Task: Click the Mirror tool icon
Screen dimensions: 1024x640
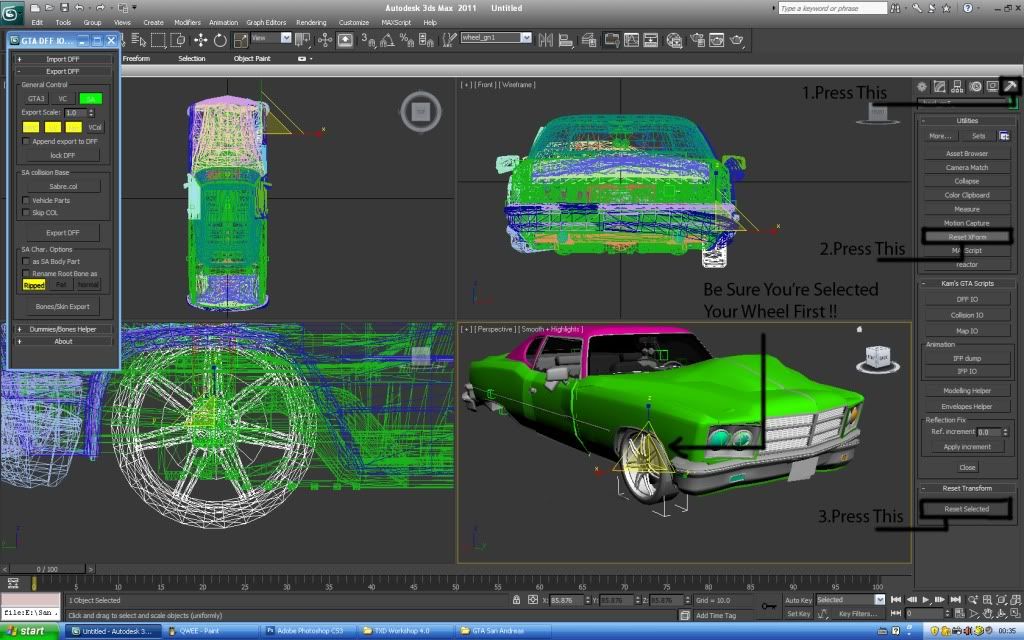Action: 545,40
